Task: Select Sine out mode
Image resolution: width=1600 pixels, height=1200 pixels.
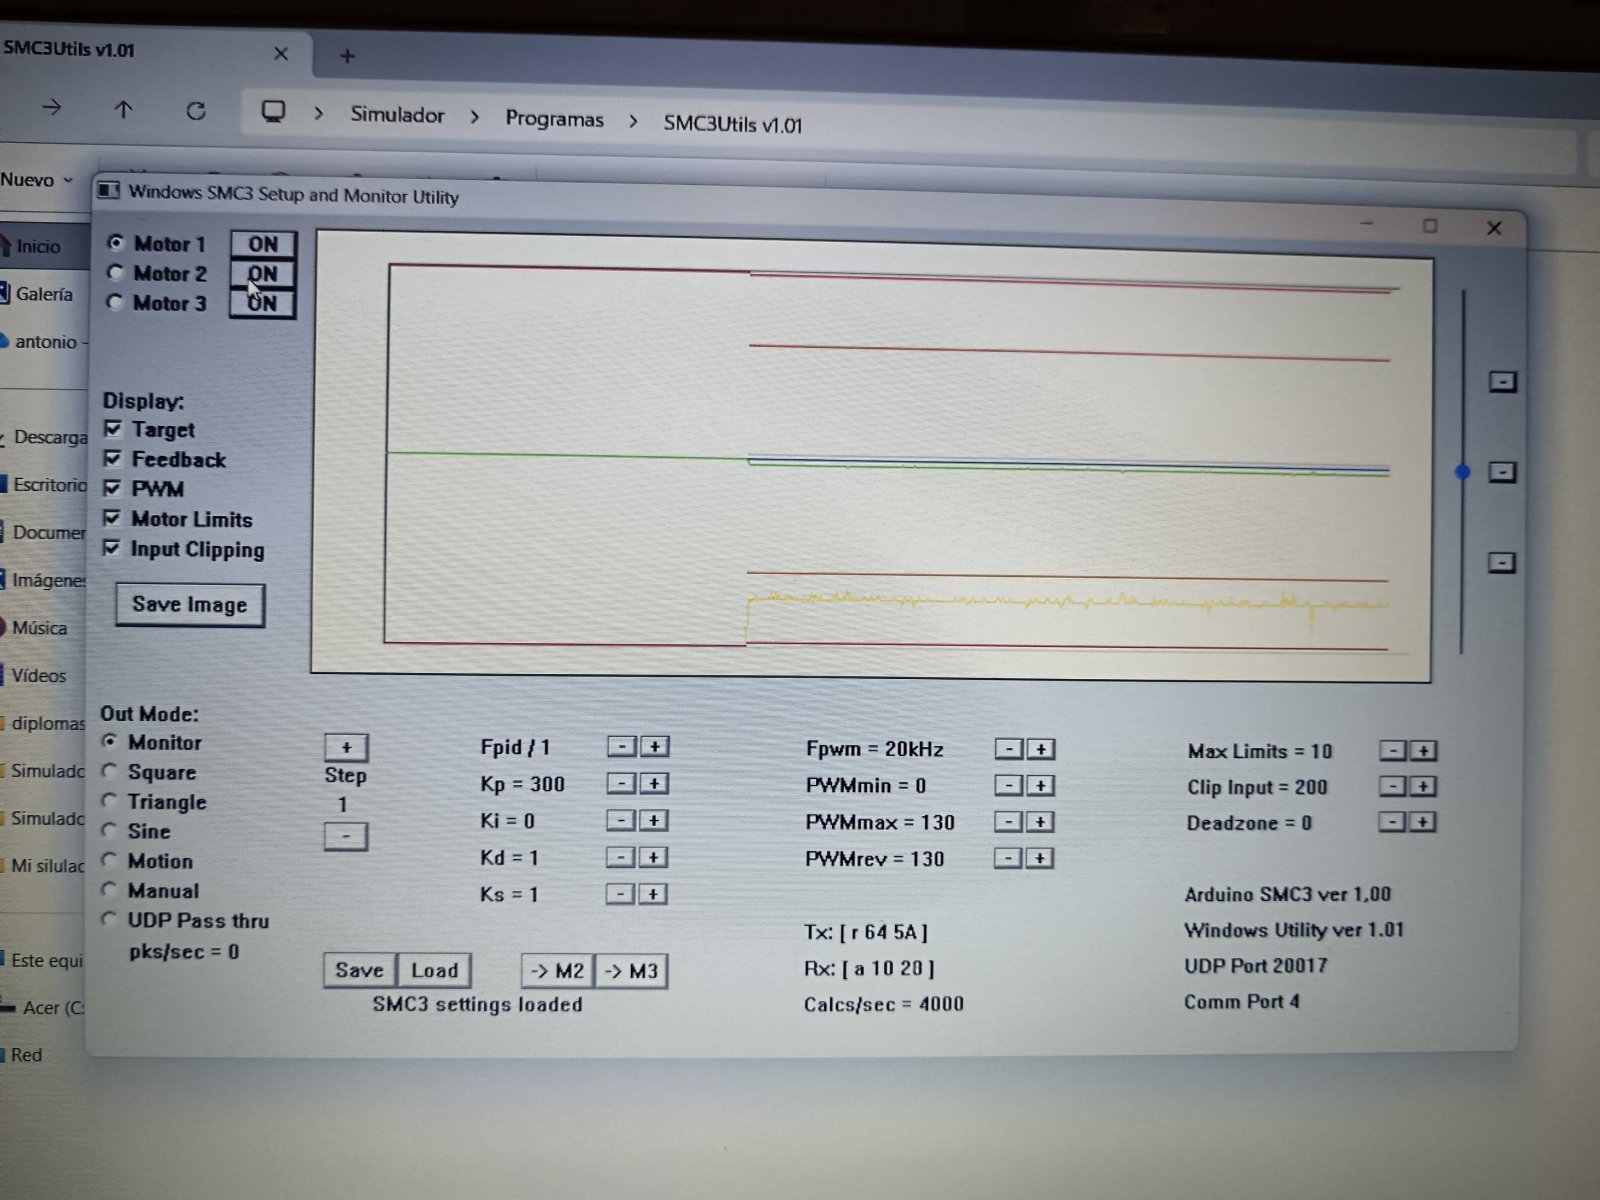Action: pyautogui.click(x=110, y=830)
